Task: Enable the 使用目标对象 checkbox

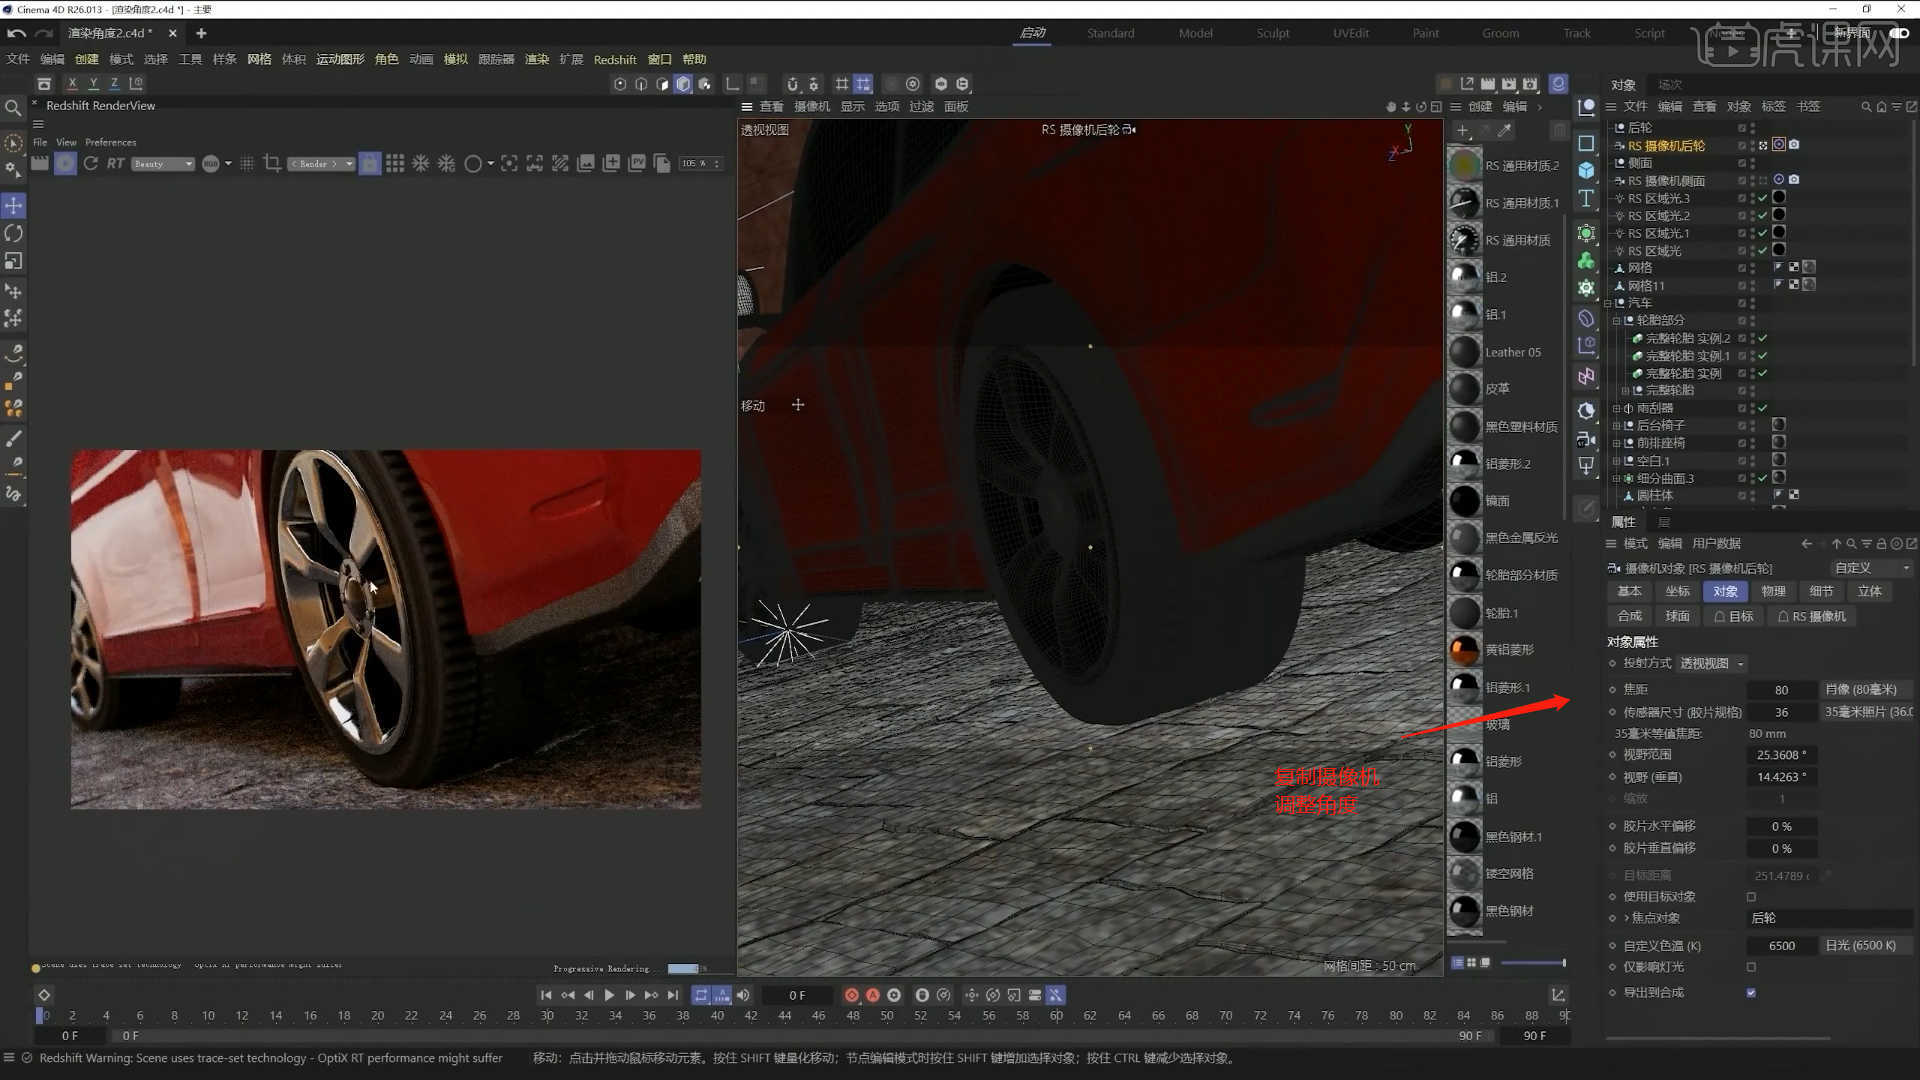Action: tap(1751, 896)
